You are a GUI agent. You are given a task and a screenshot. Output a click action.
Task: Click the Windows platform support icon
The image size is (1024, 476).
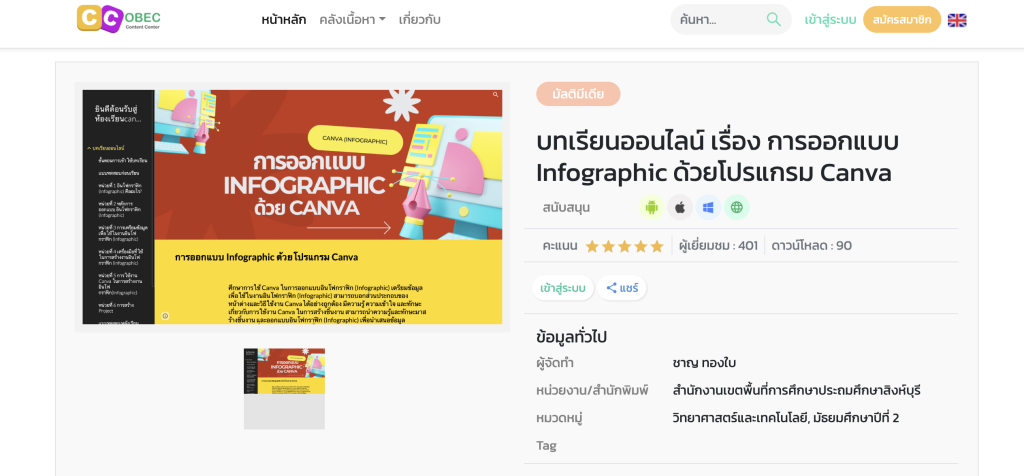(x=708, y=208)
